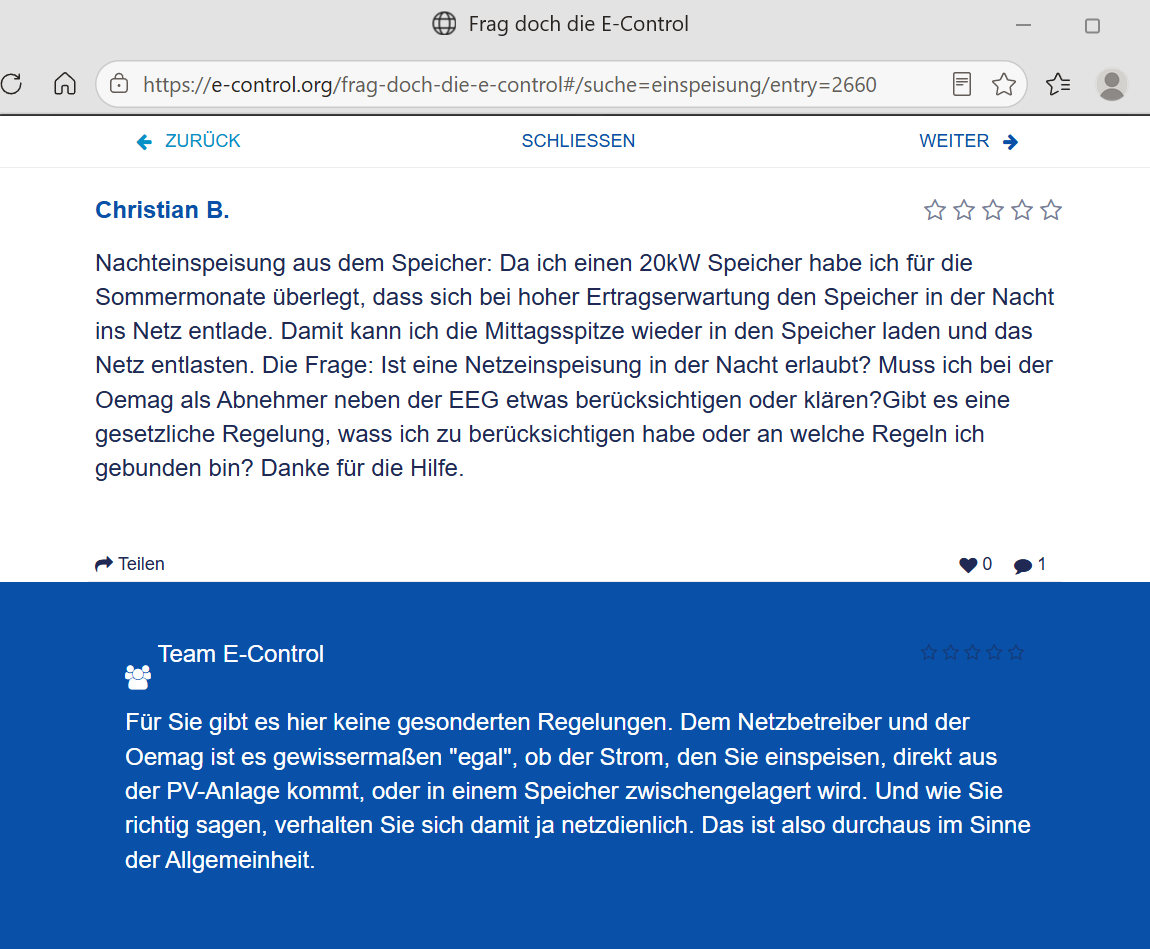Reload the page with the refresh icon
Screen dimensions: 1150x949
tap(11, 84)
